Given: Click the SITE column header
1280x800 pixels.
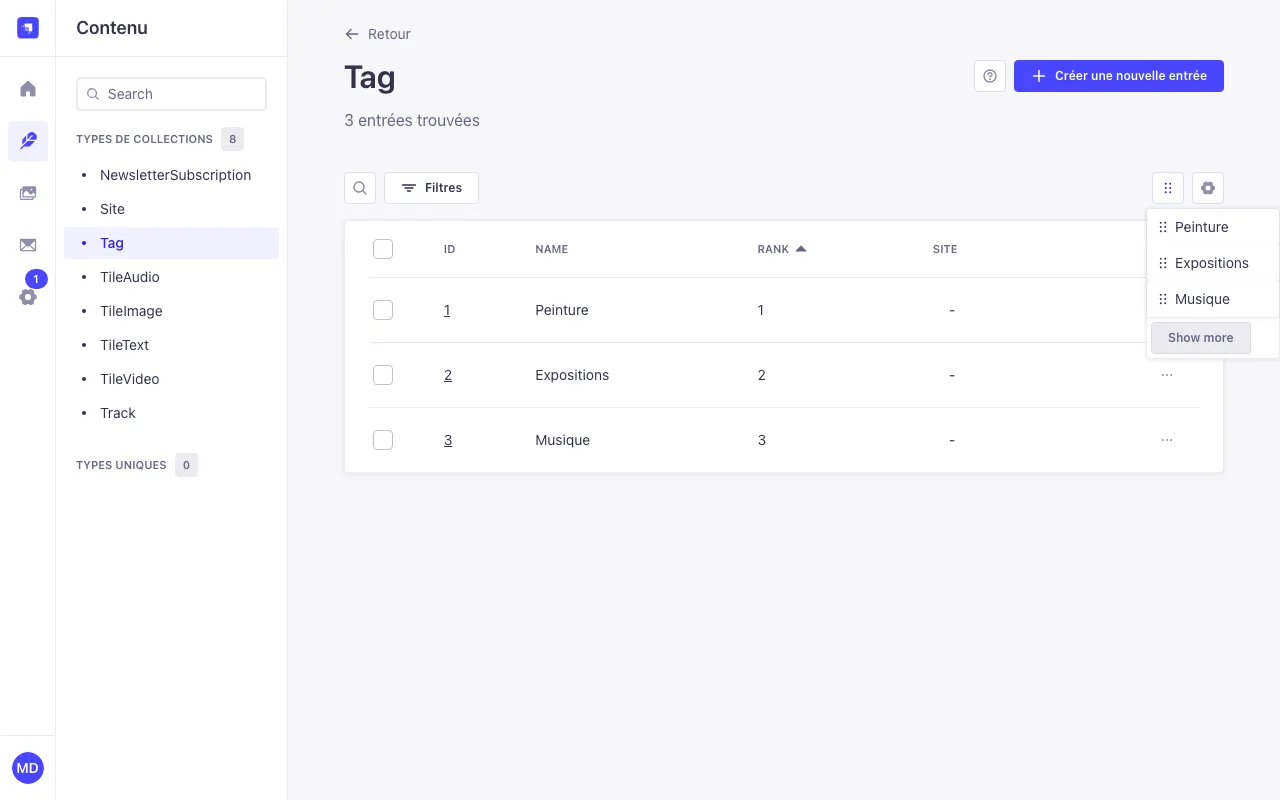Looking at the screenshot, I should (x=945, y=249).
